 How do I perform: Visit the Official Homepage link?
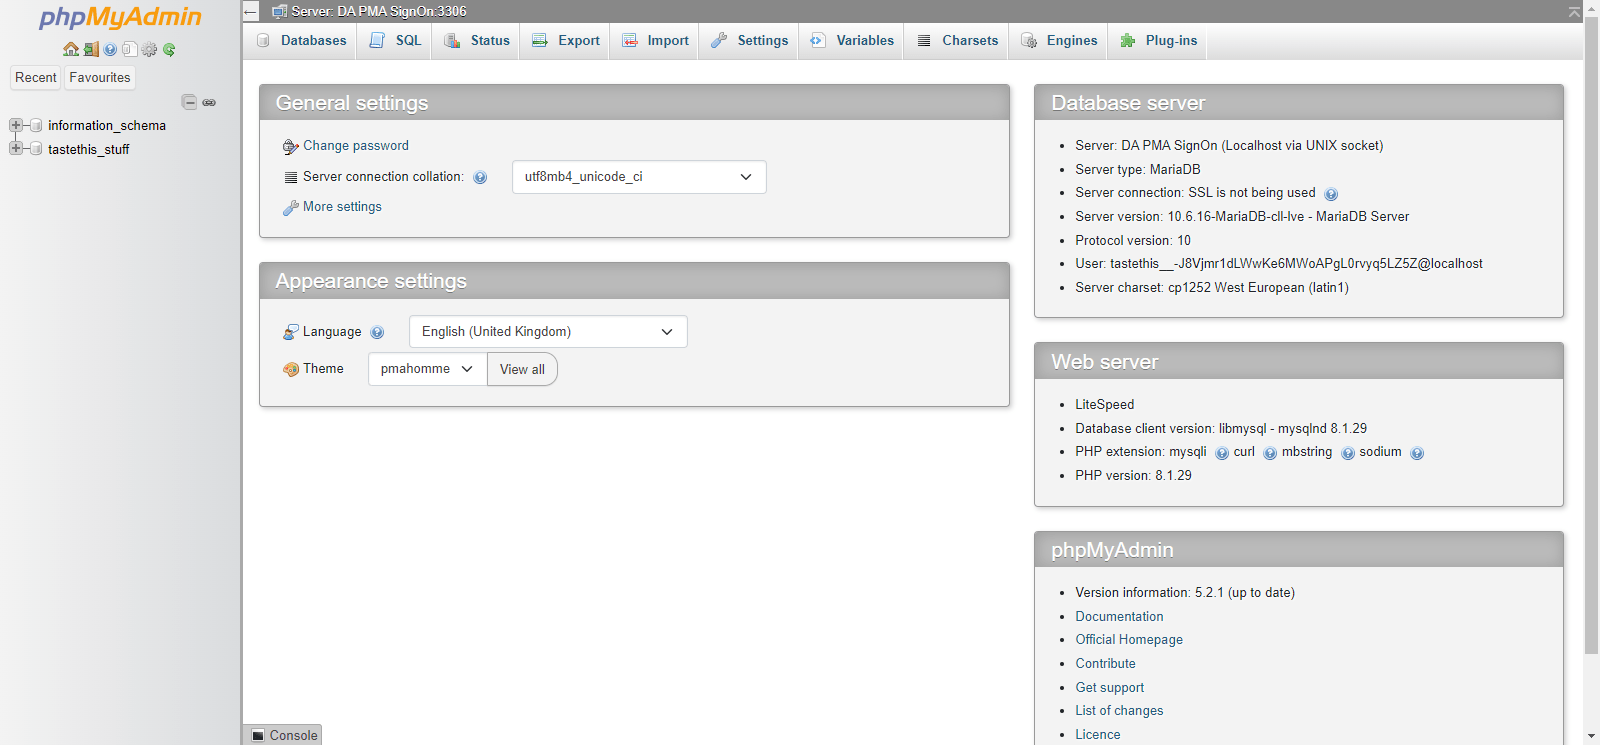click(1129, 640)
